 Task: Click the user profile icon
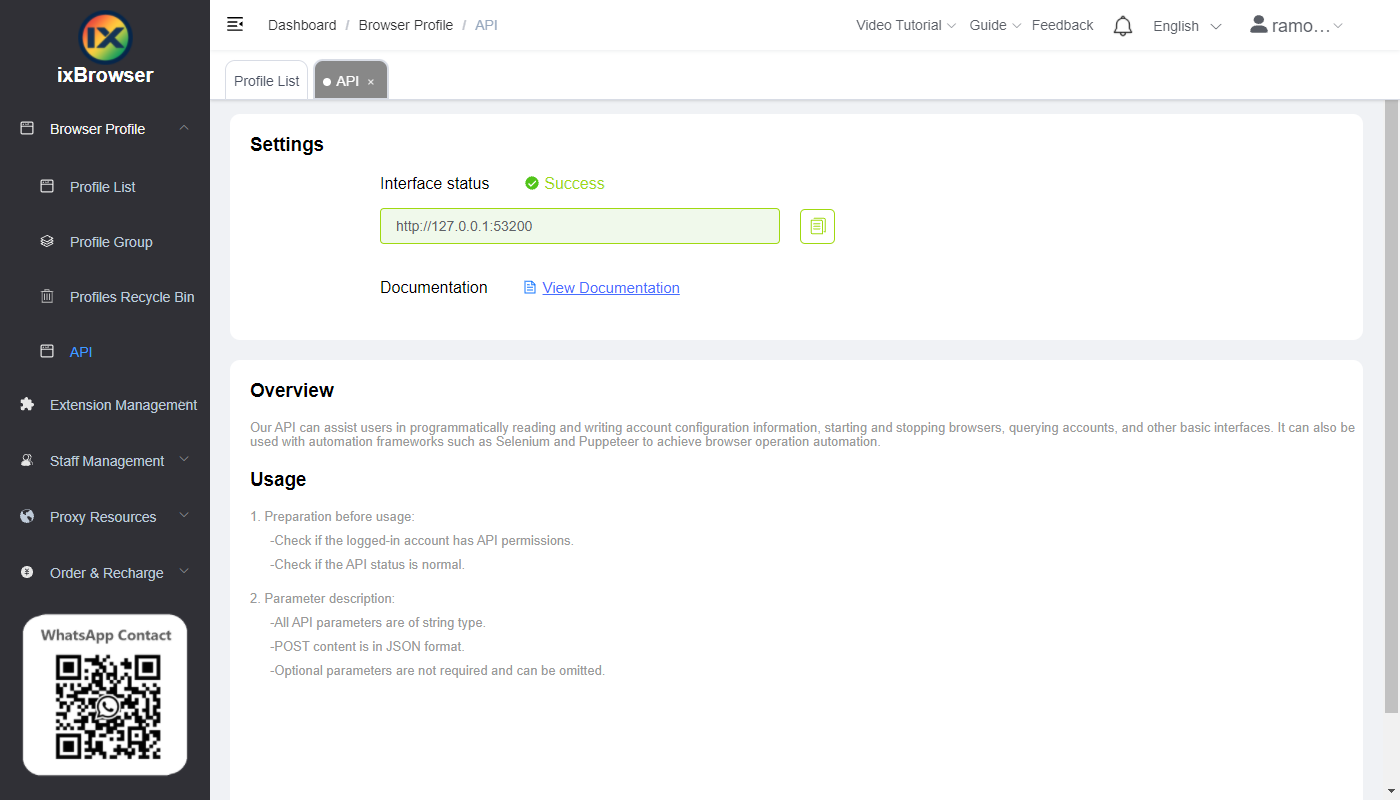pos(1258,24)
